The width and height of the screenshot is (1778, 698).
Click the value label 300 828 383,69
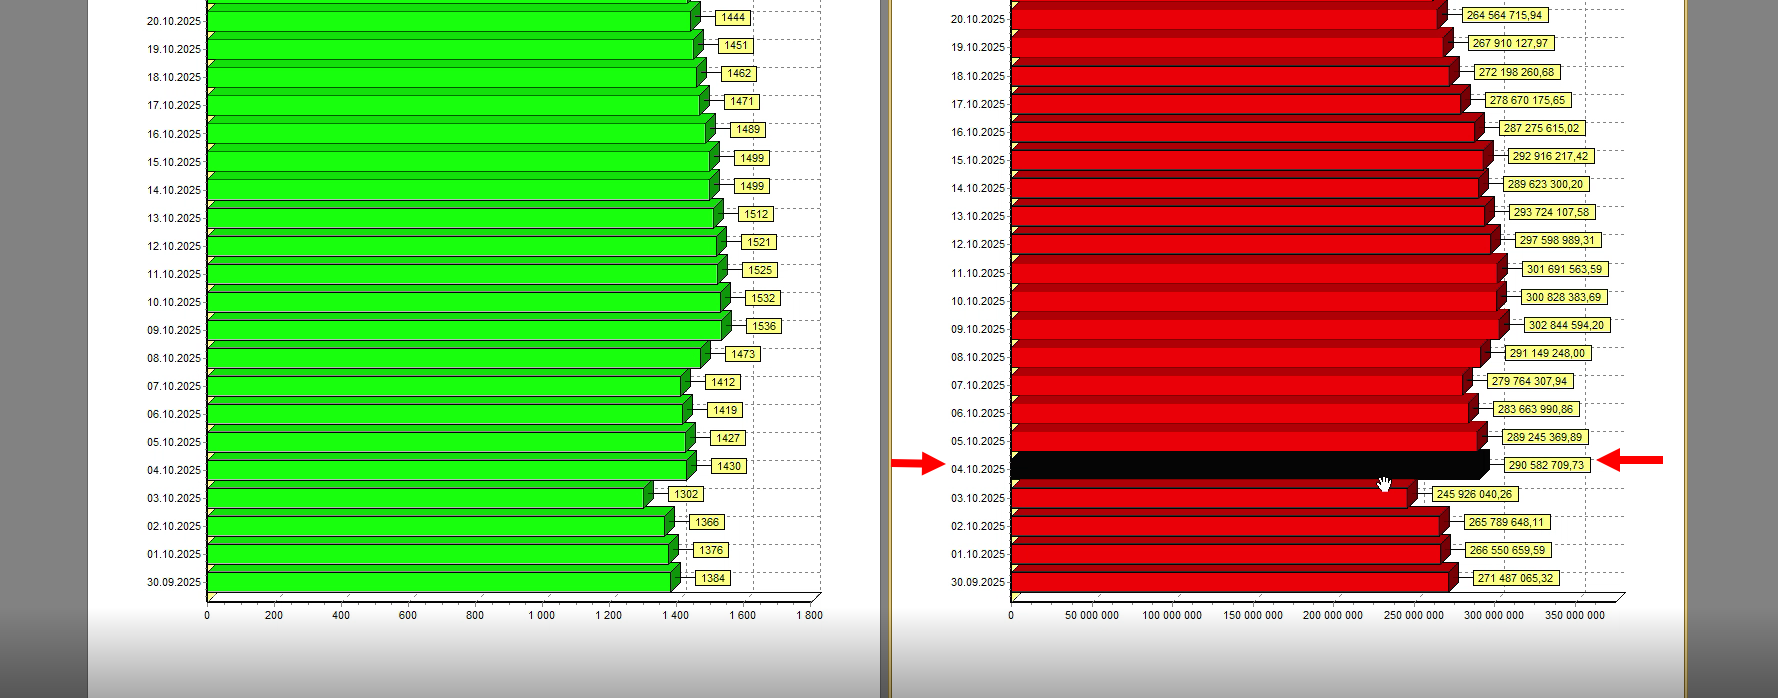[x=1563, y=297]
